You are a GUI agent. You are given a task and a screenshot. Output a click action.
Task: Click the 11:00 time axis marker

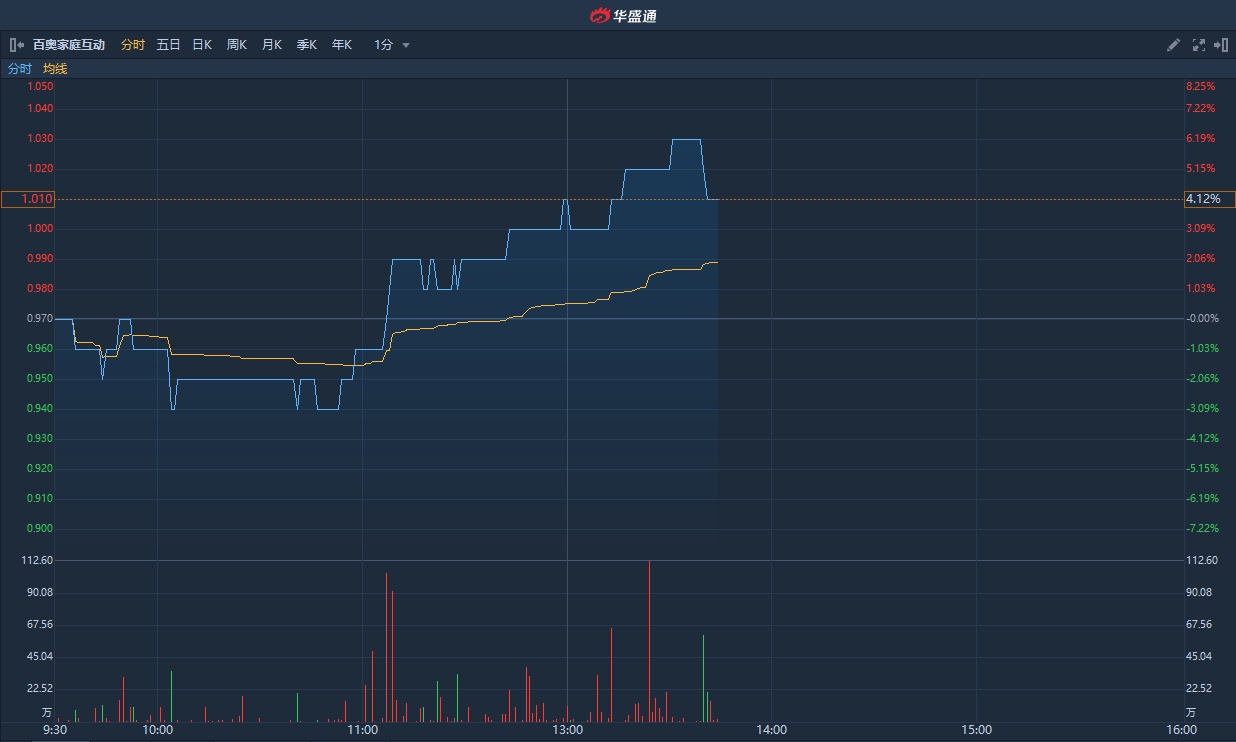362,730
